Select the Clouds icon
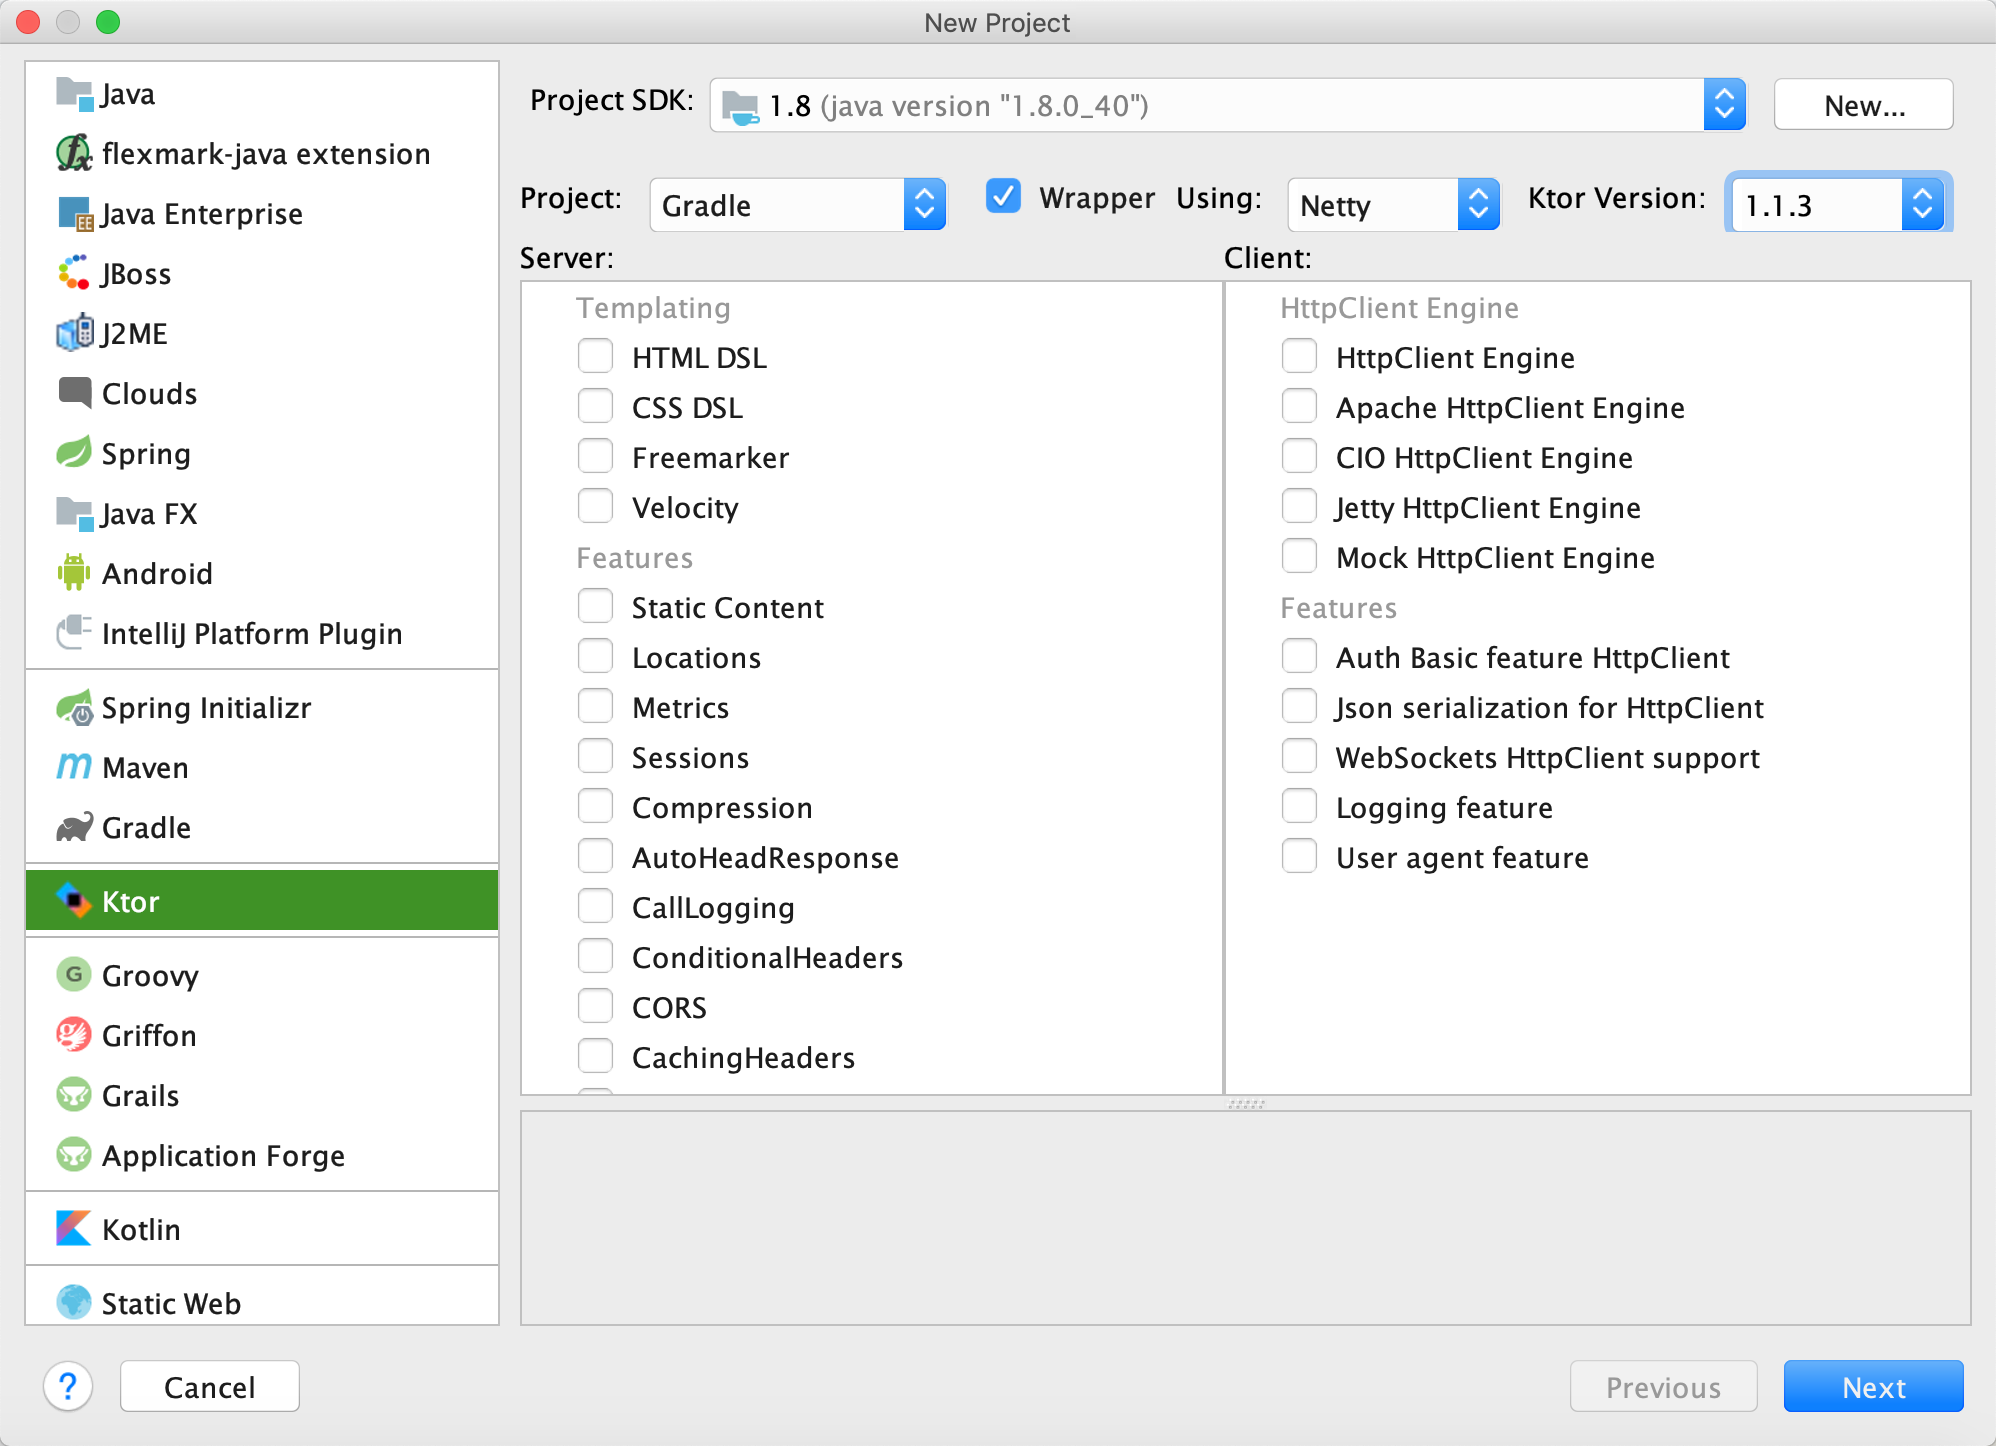The image size is (1996, 1446). [x=75, y=393]
